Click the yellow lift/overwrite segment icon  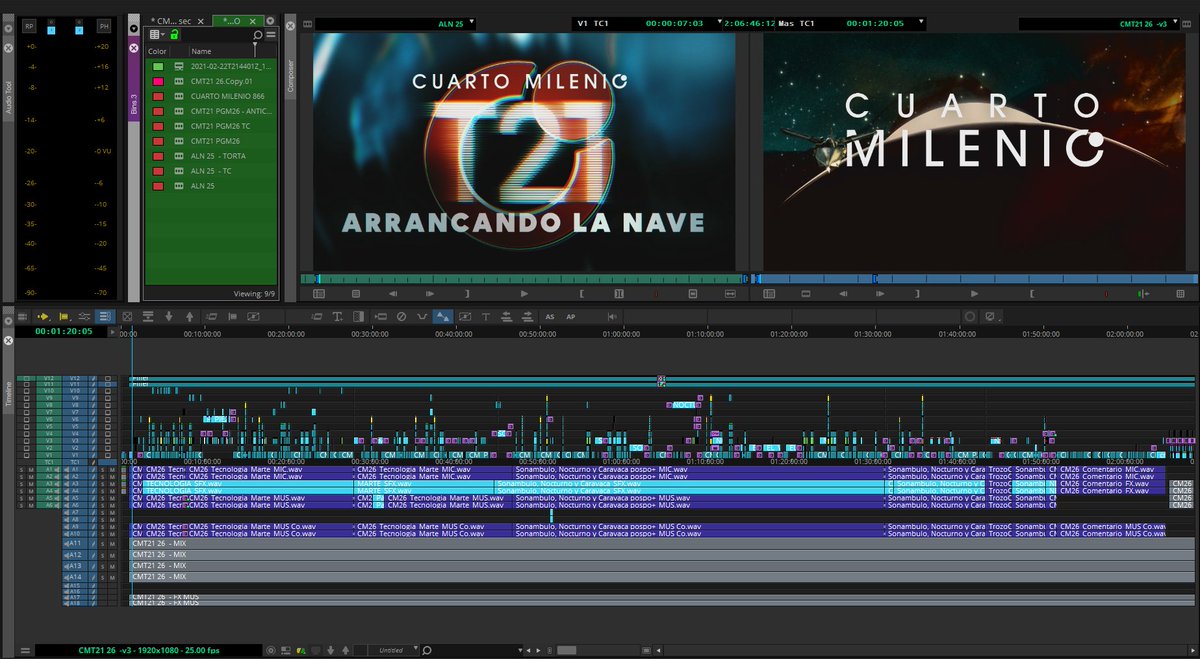pyautogui.click(x=64, y=317)
